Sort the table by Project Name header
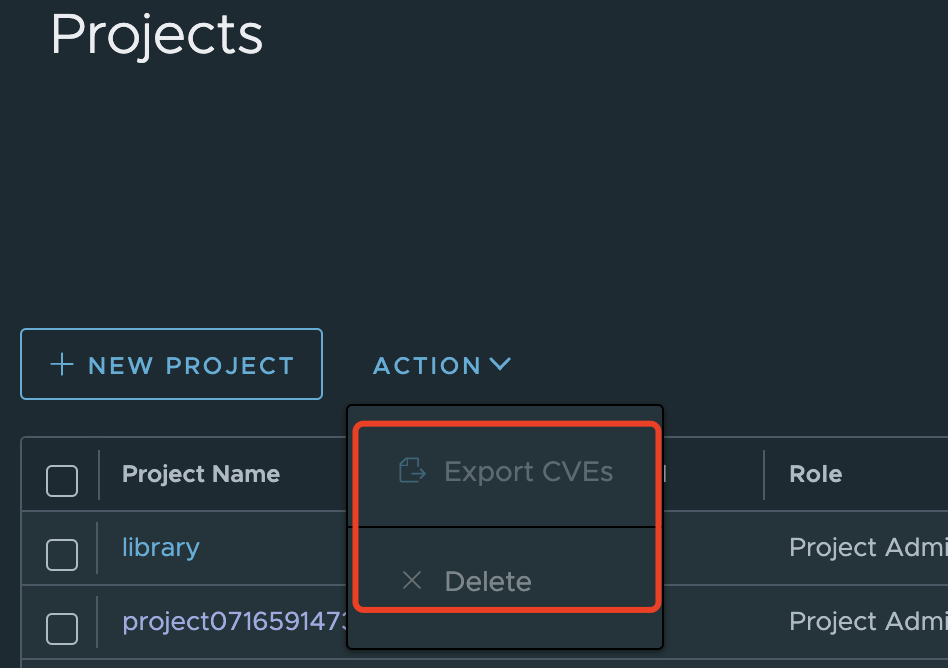 click(x=200, y=473)
